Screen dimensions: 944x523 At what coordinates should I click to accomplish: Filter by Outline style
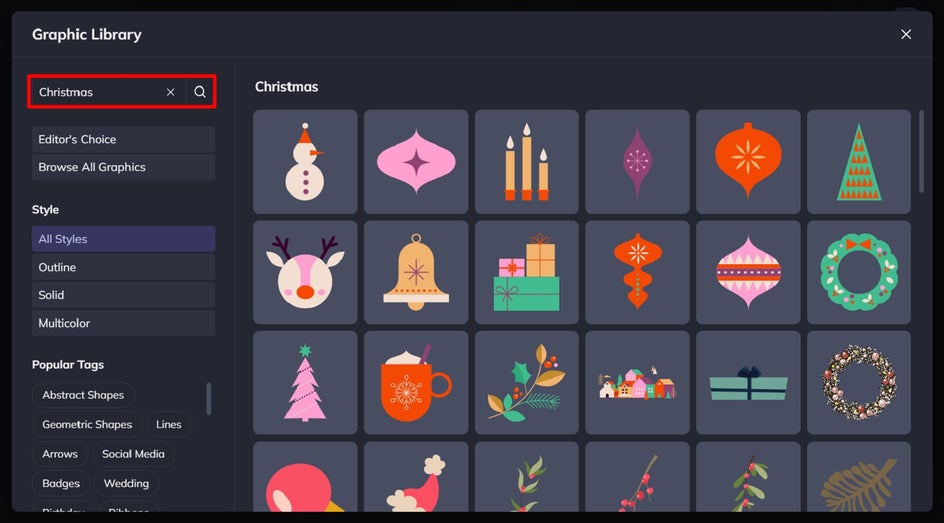pyautogui.click(x=123, y=267)
